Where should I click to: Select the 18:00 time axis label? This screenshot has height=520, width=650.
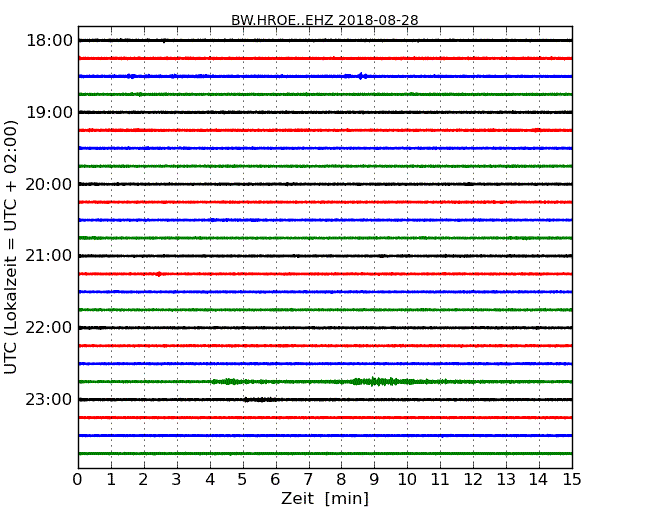[x=49, y=41]
